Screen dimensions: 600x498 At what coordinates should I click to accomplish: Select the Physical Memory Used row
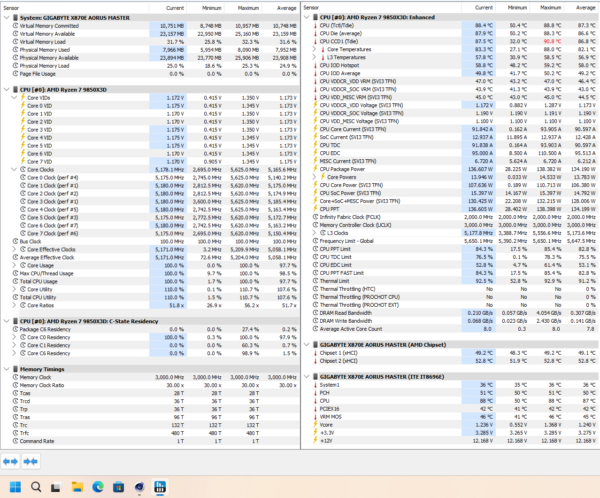[150, 50]
